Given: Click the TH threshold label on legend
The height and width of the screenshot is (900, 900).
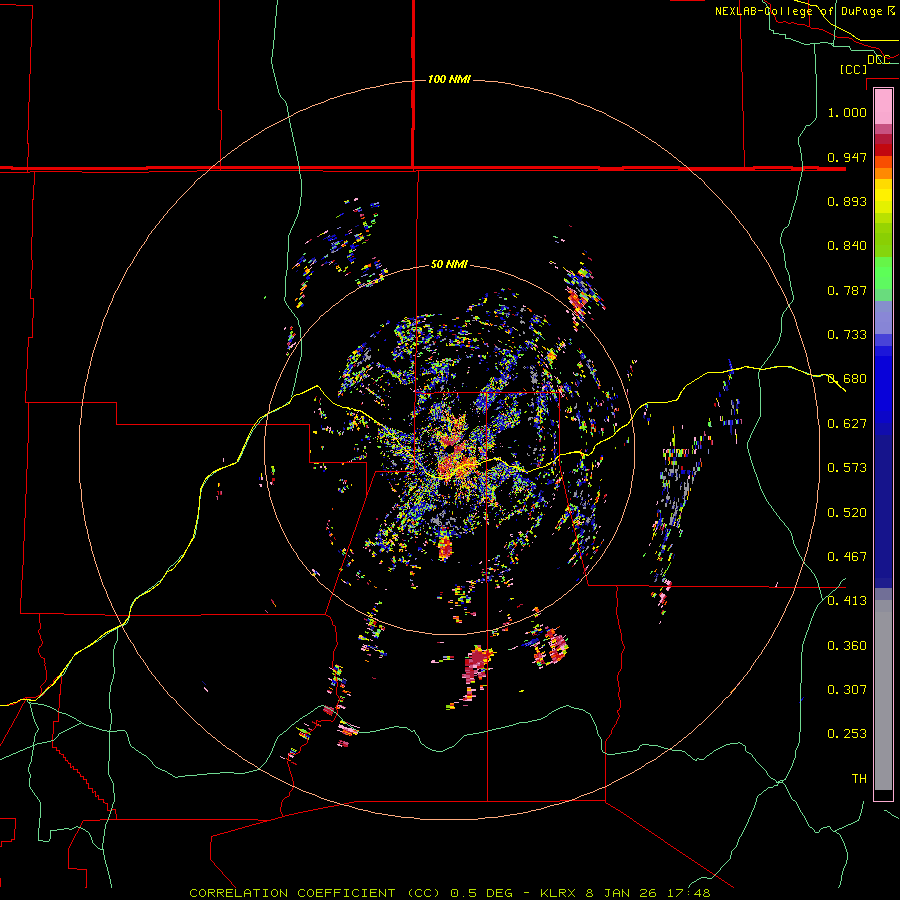Looking at the screenshot, I should (859, 779).
